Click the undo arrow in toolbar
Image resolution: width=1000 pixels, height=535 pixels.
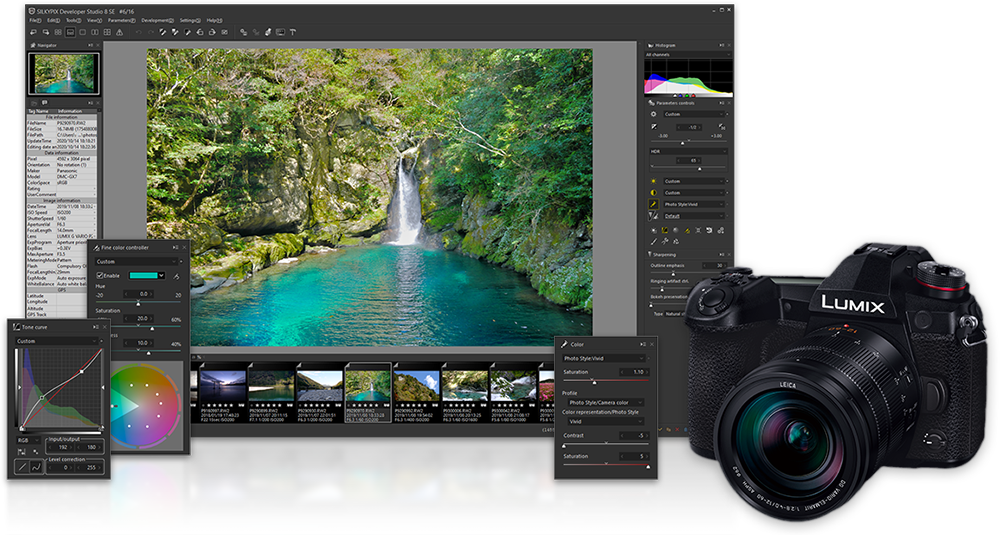[x=138, y=32]
